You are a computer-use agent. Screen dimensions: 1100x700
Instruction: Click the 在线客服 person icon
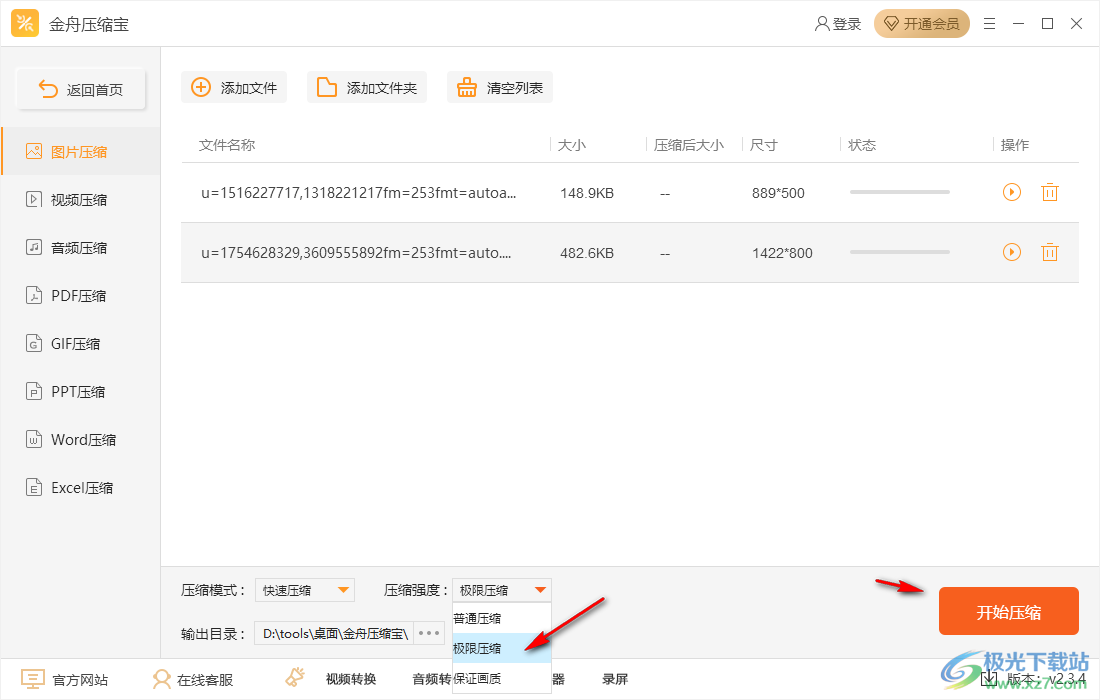click(x=161, y=679)
